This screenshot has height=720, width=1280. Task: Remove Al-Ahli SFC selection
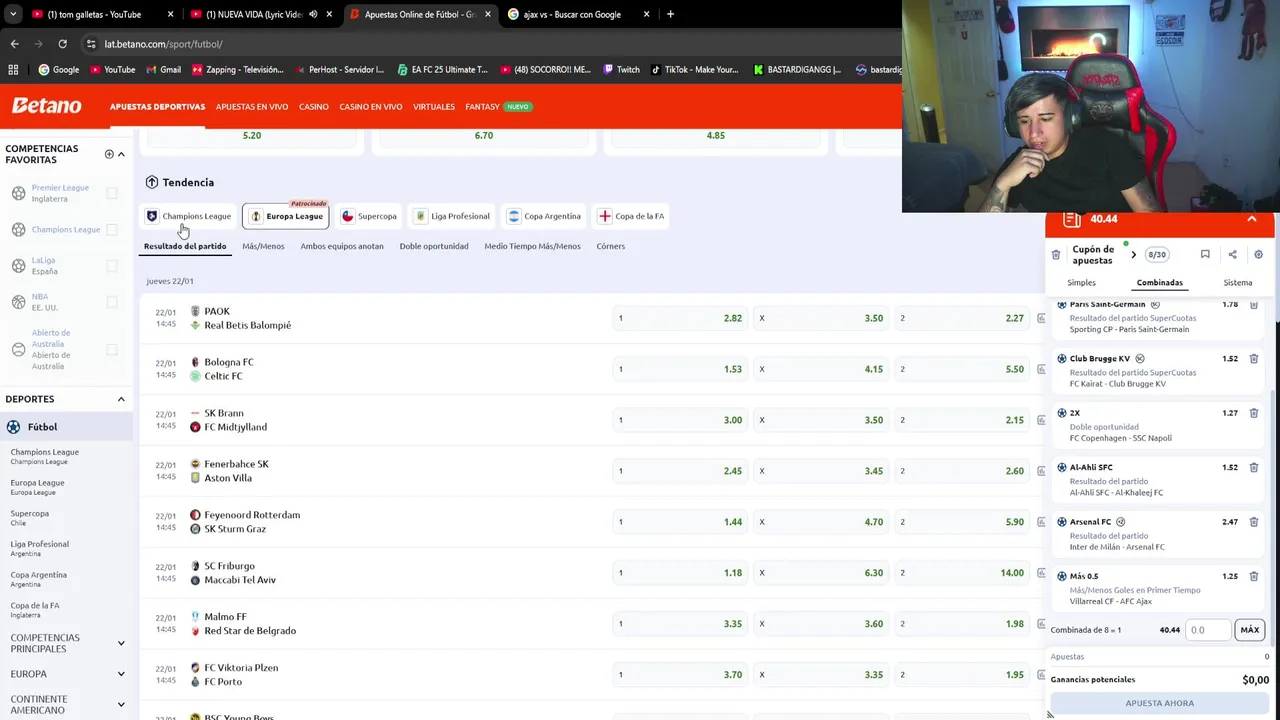pyautogui.click(x=1253, y=467)
